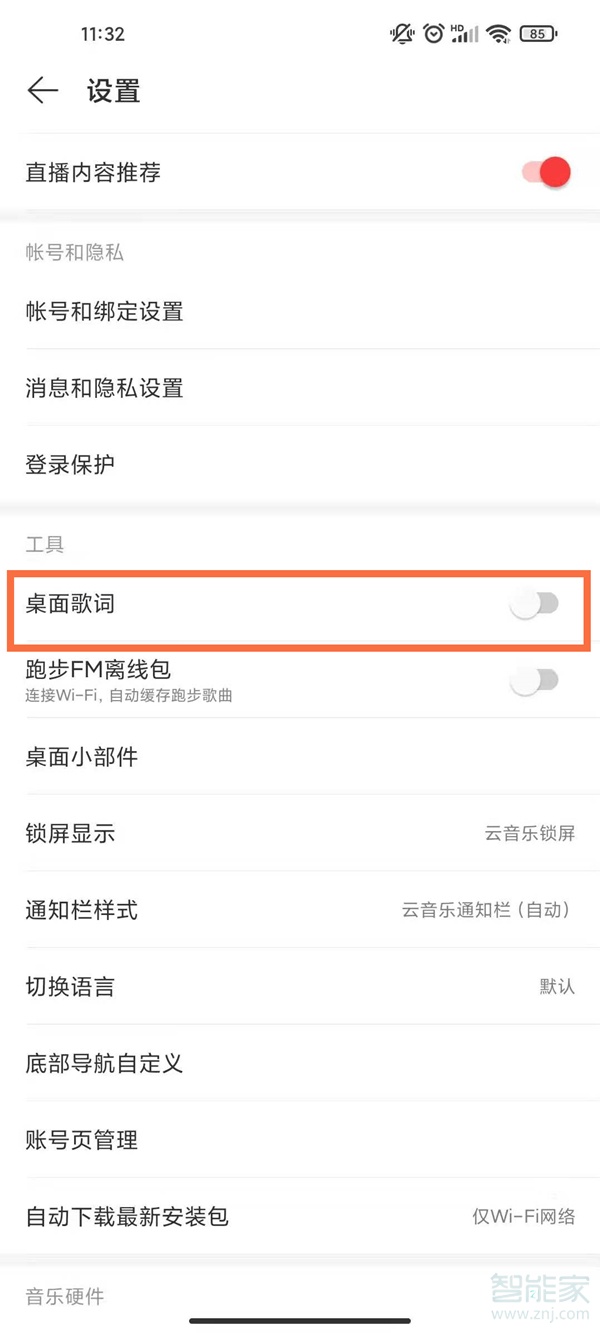Change 通知栏样式 selection

pyautogui.click(x=300, y=910)
